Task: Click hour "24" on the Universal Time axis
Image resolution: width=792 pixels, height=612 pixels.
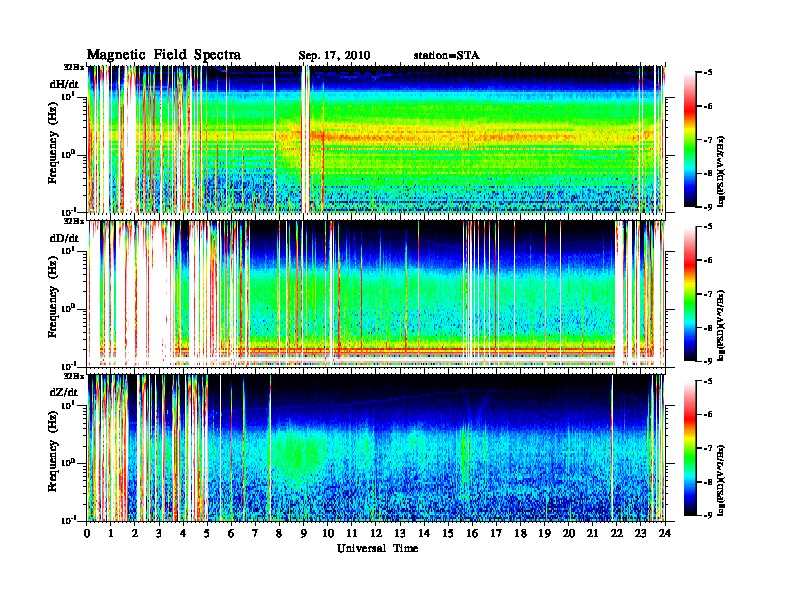Action: point(665,533)
